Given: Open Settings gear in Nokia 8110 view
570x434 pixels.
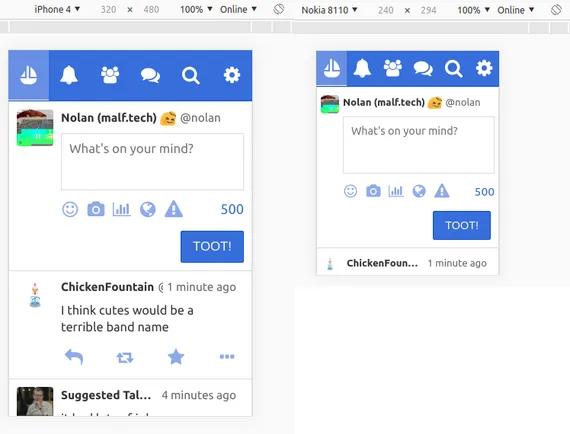Looking at the screenshot, I should click(x=484, y=68).
